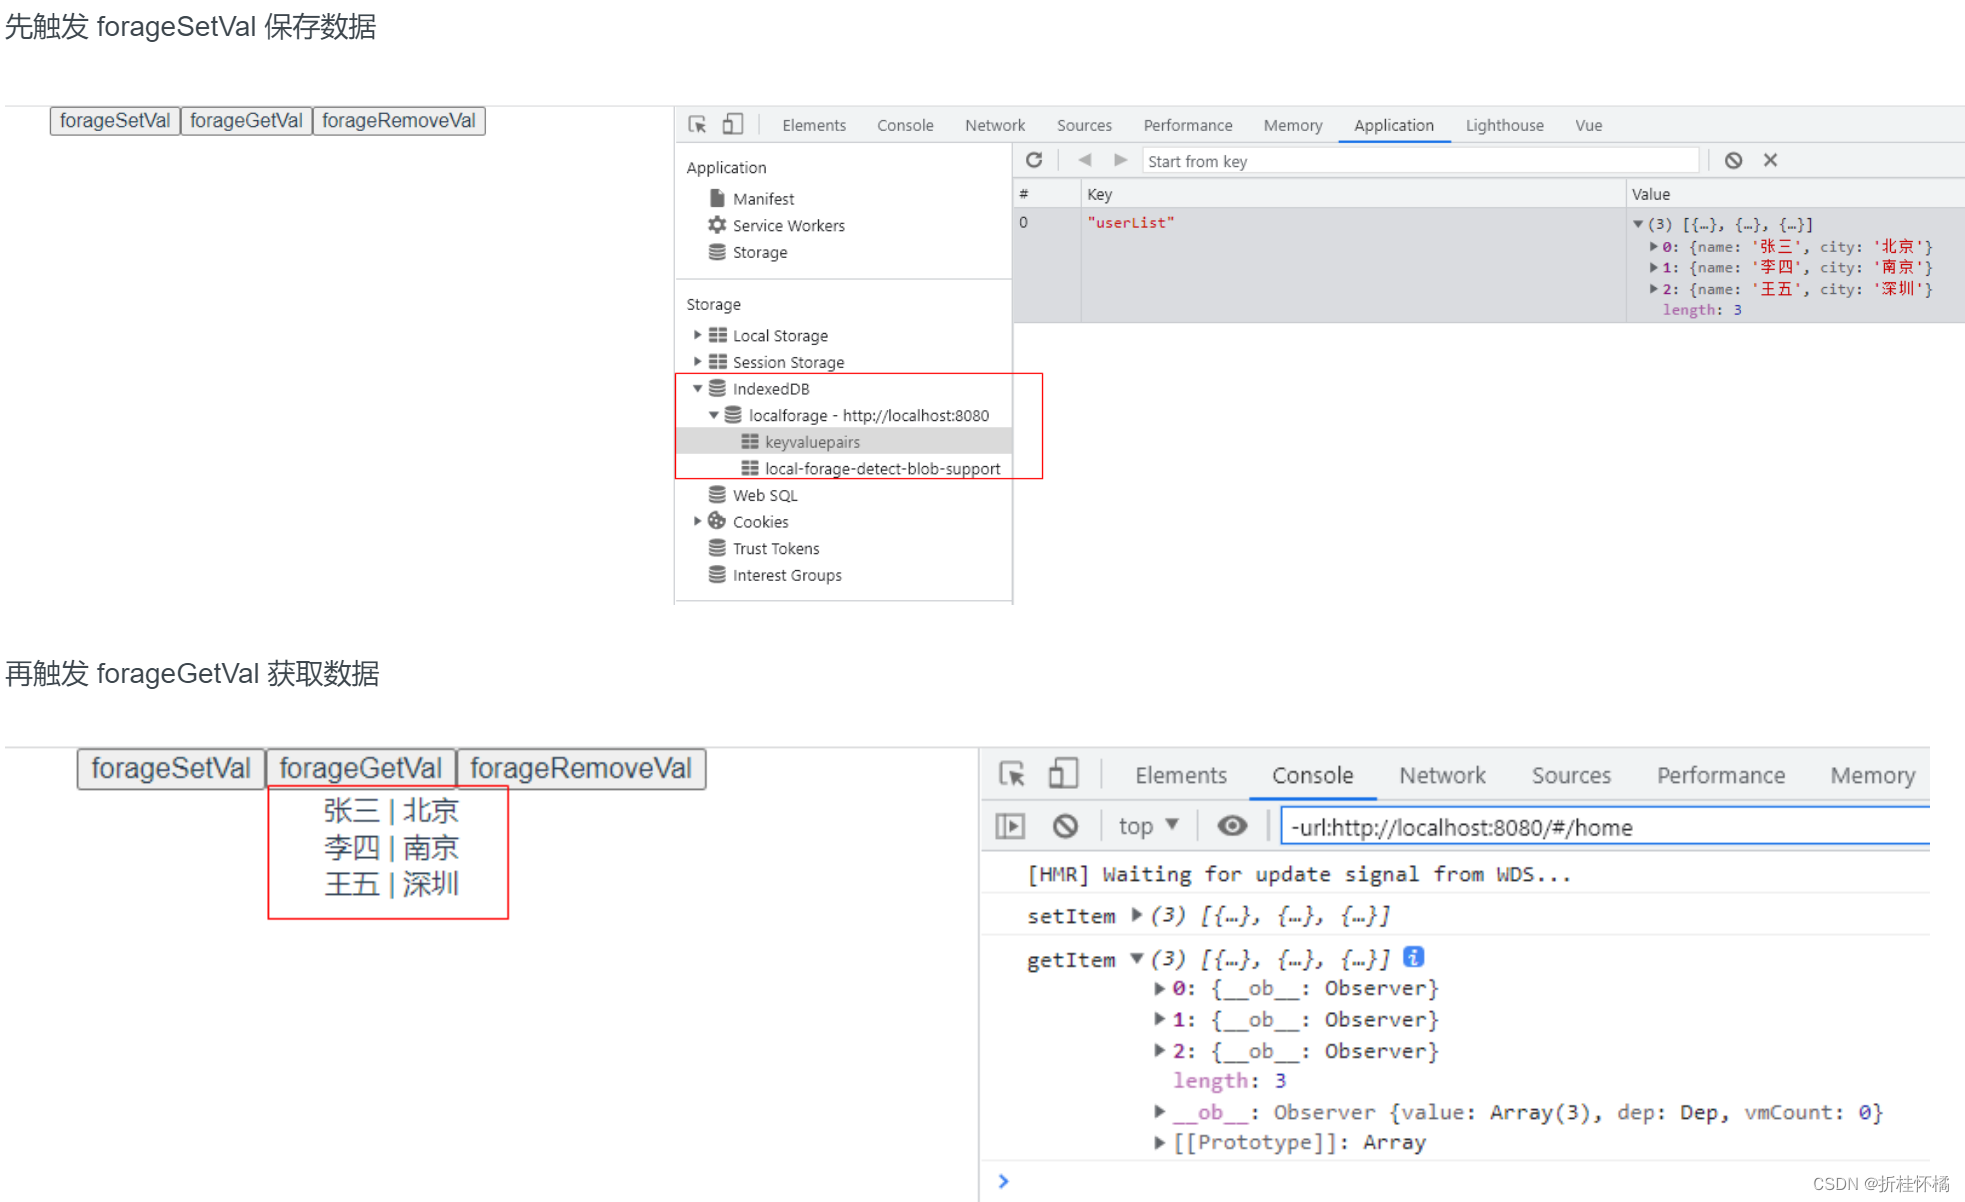This screenshot has height=1202, width=1965.
Task: Open Sources tab in lower DevTools
Action: click(x=1571, y=775)
